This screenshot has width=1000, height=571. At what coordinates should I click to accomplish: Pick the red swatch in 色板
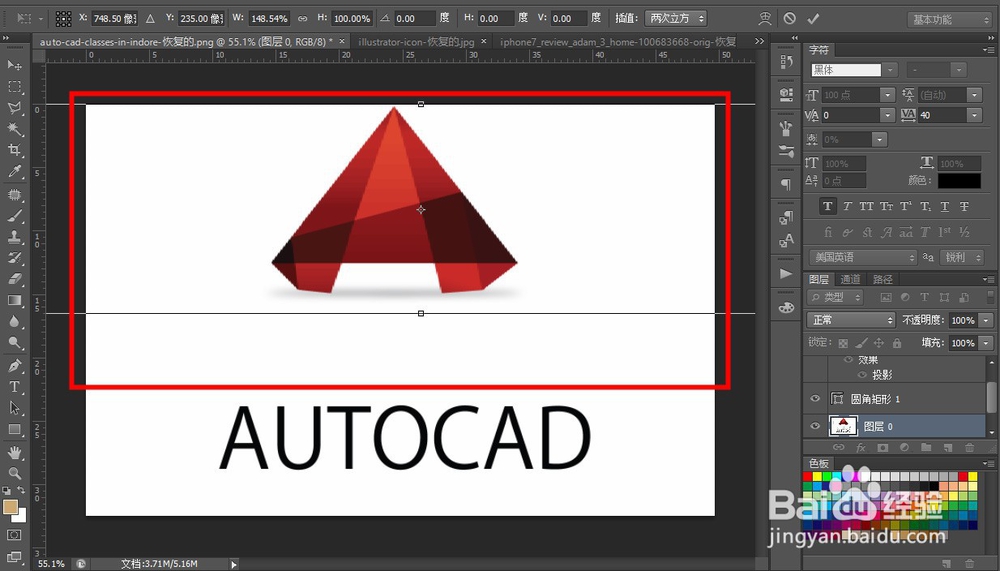[808, 477]
